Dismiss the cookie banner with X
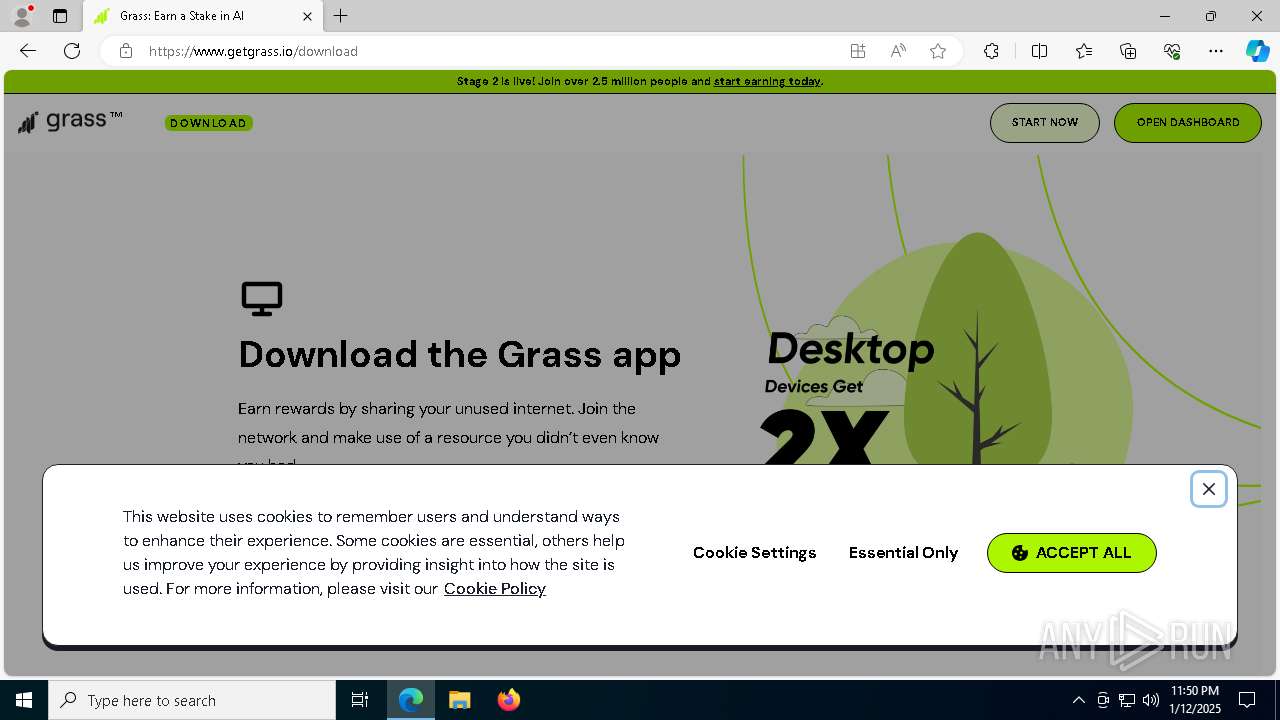This screenshot has height=720, width=1280. pos(1209,489)
